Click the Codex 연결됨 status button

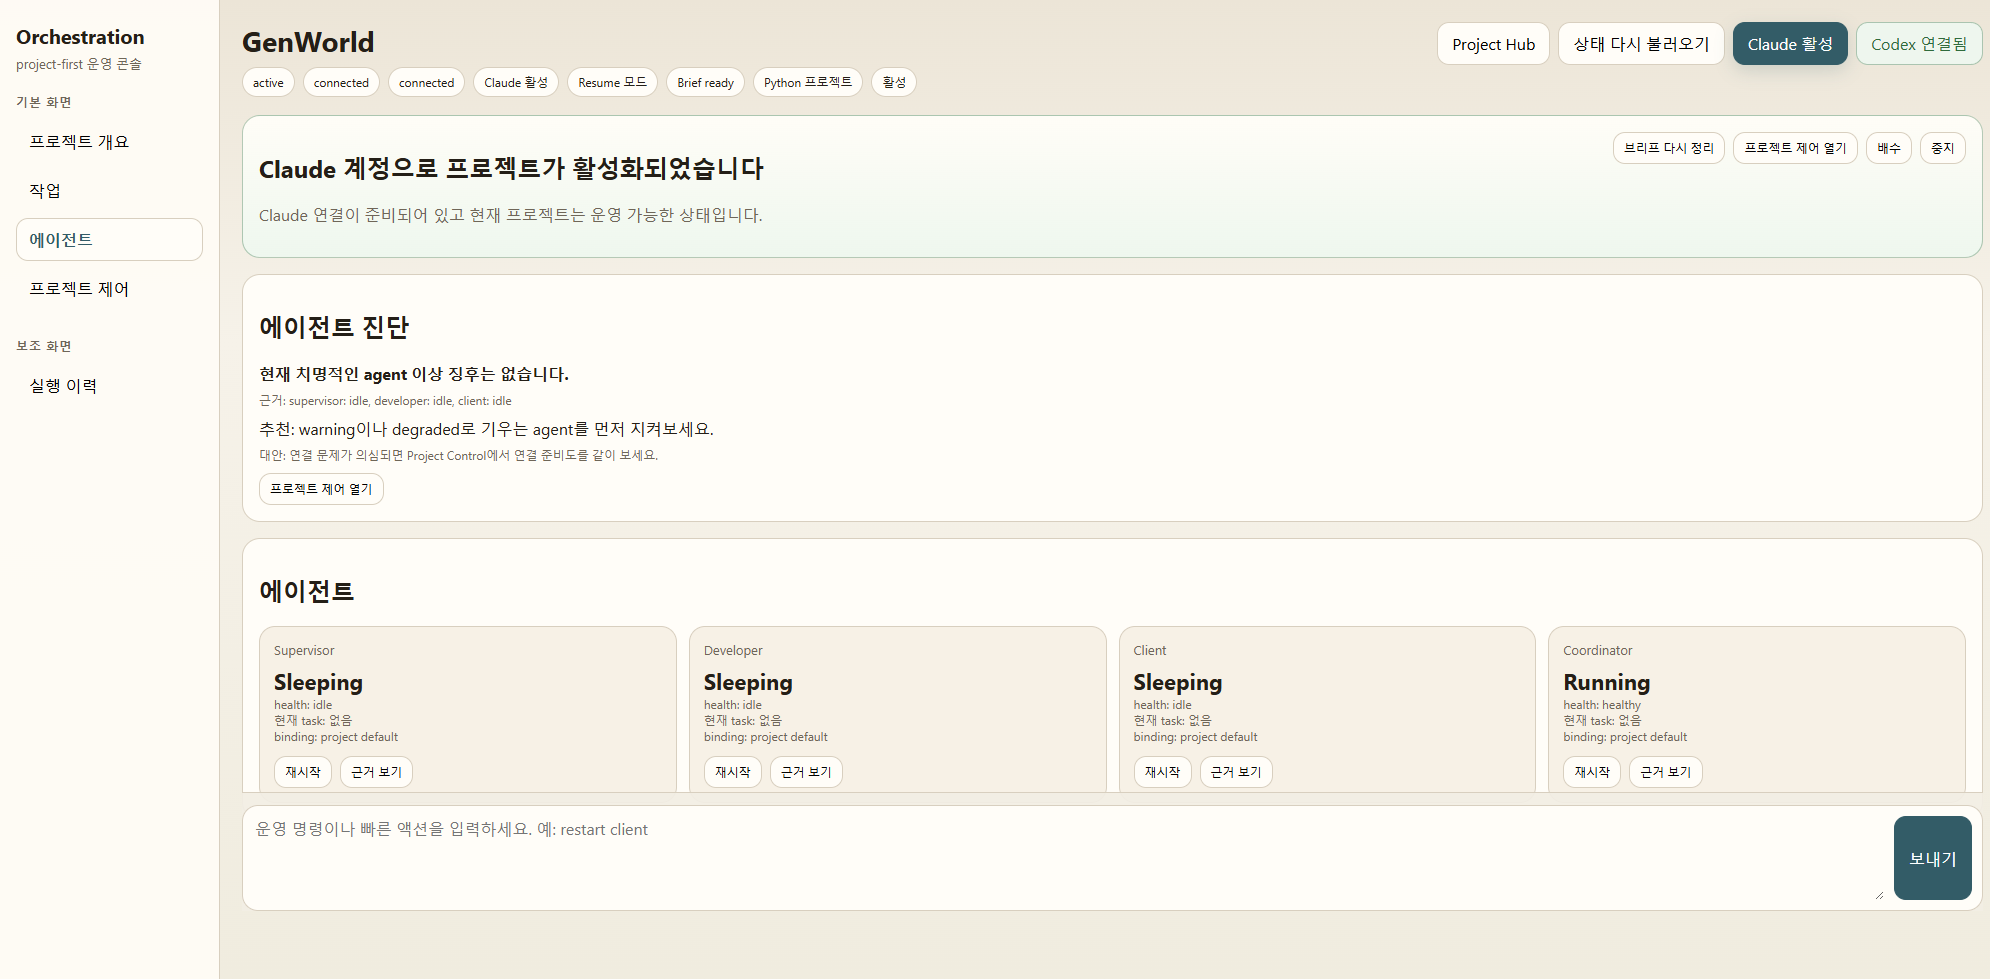[x=1918, y=43]
